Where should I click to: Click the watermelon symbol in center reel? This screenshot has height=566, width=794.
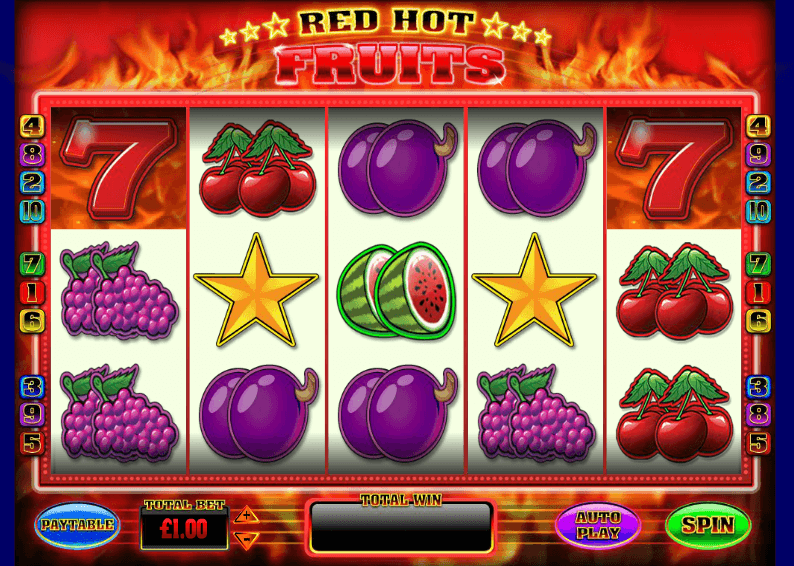tap(396, 291)
